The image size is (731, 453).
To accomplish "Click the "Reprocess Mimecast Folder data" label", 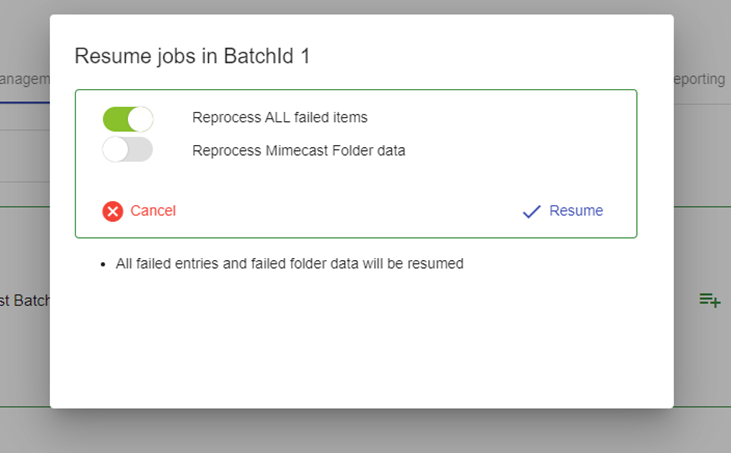I will (298, 151).
